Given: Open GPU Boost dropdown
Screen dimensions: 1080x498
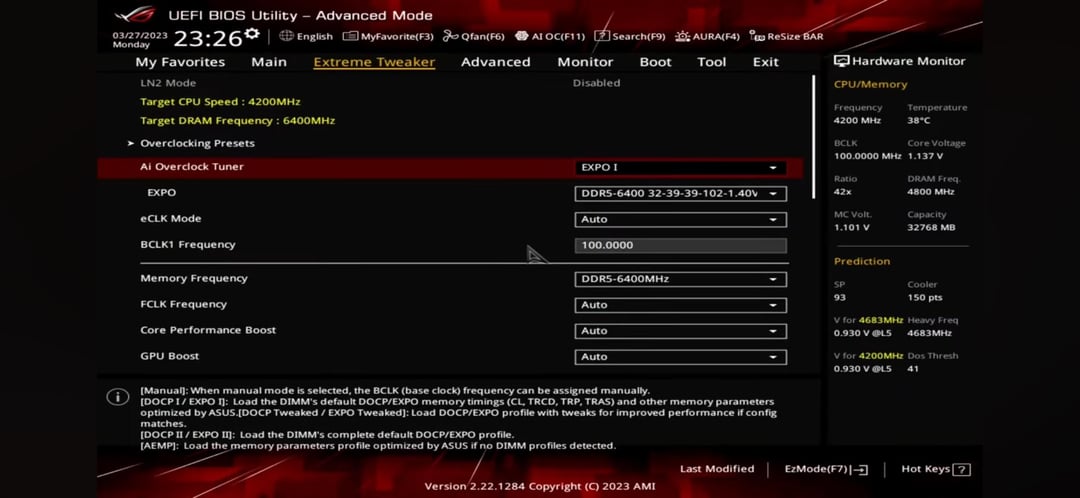Looking at the screenshot, I should pos(680,357).
